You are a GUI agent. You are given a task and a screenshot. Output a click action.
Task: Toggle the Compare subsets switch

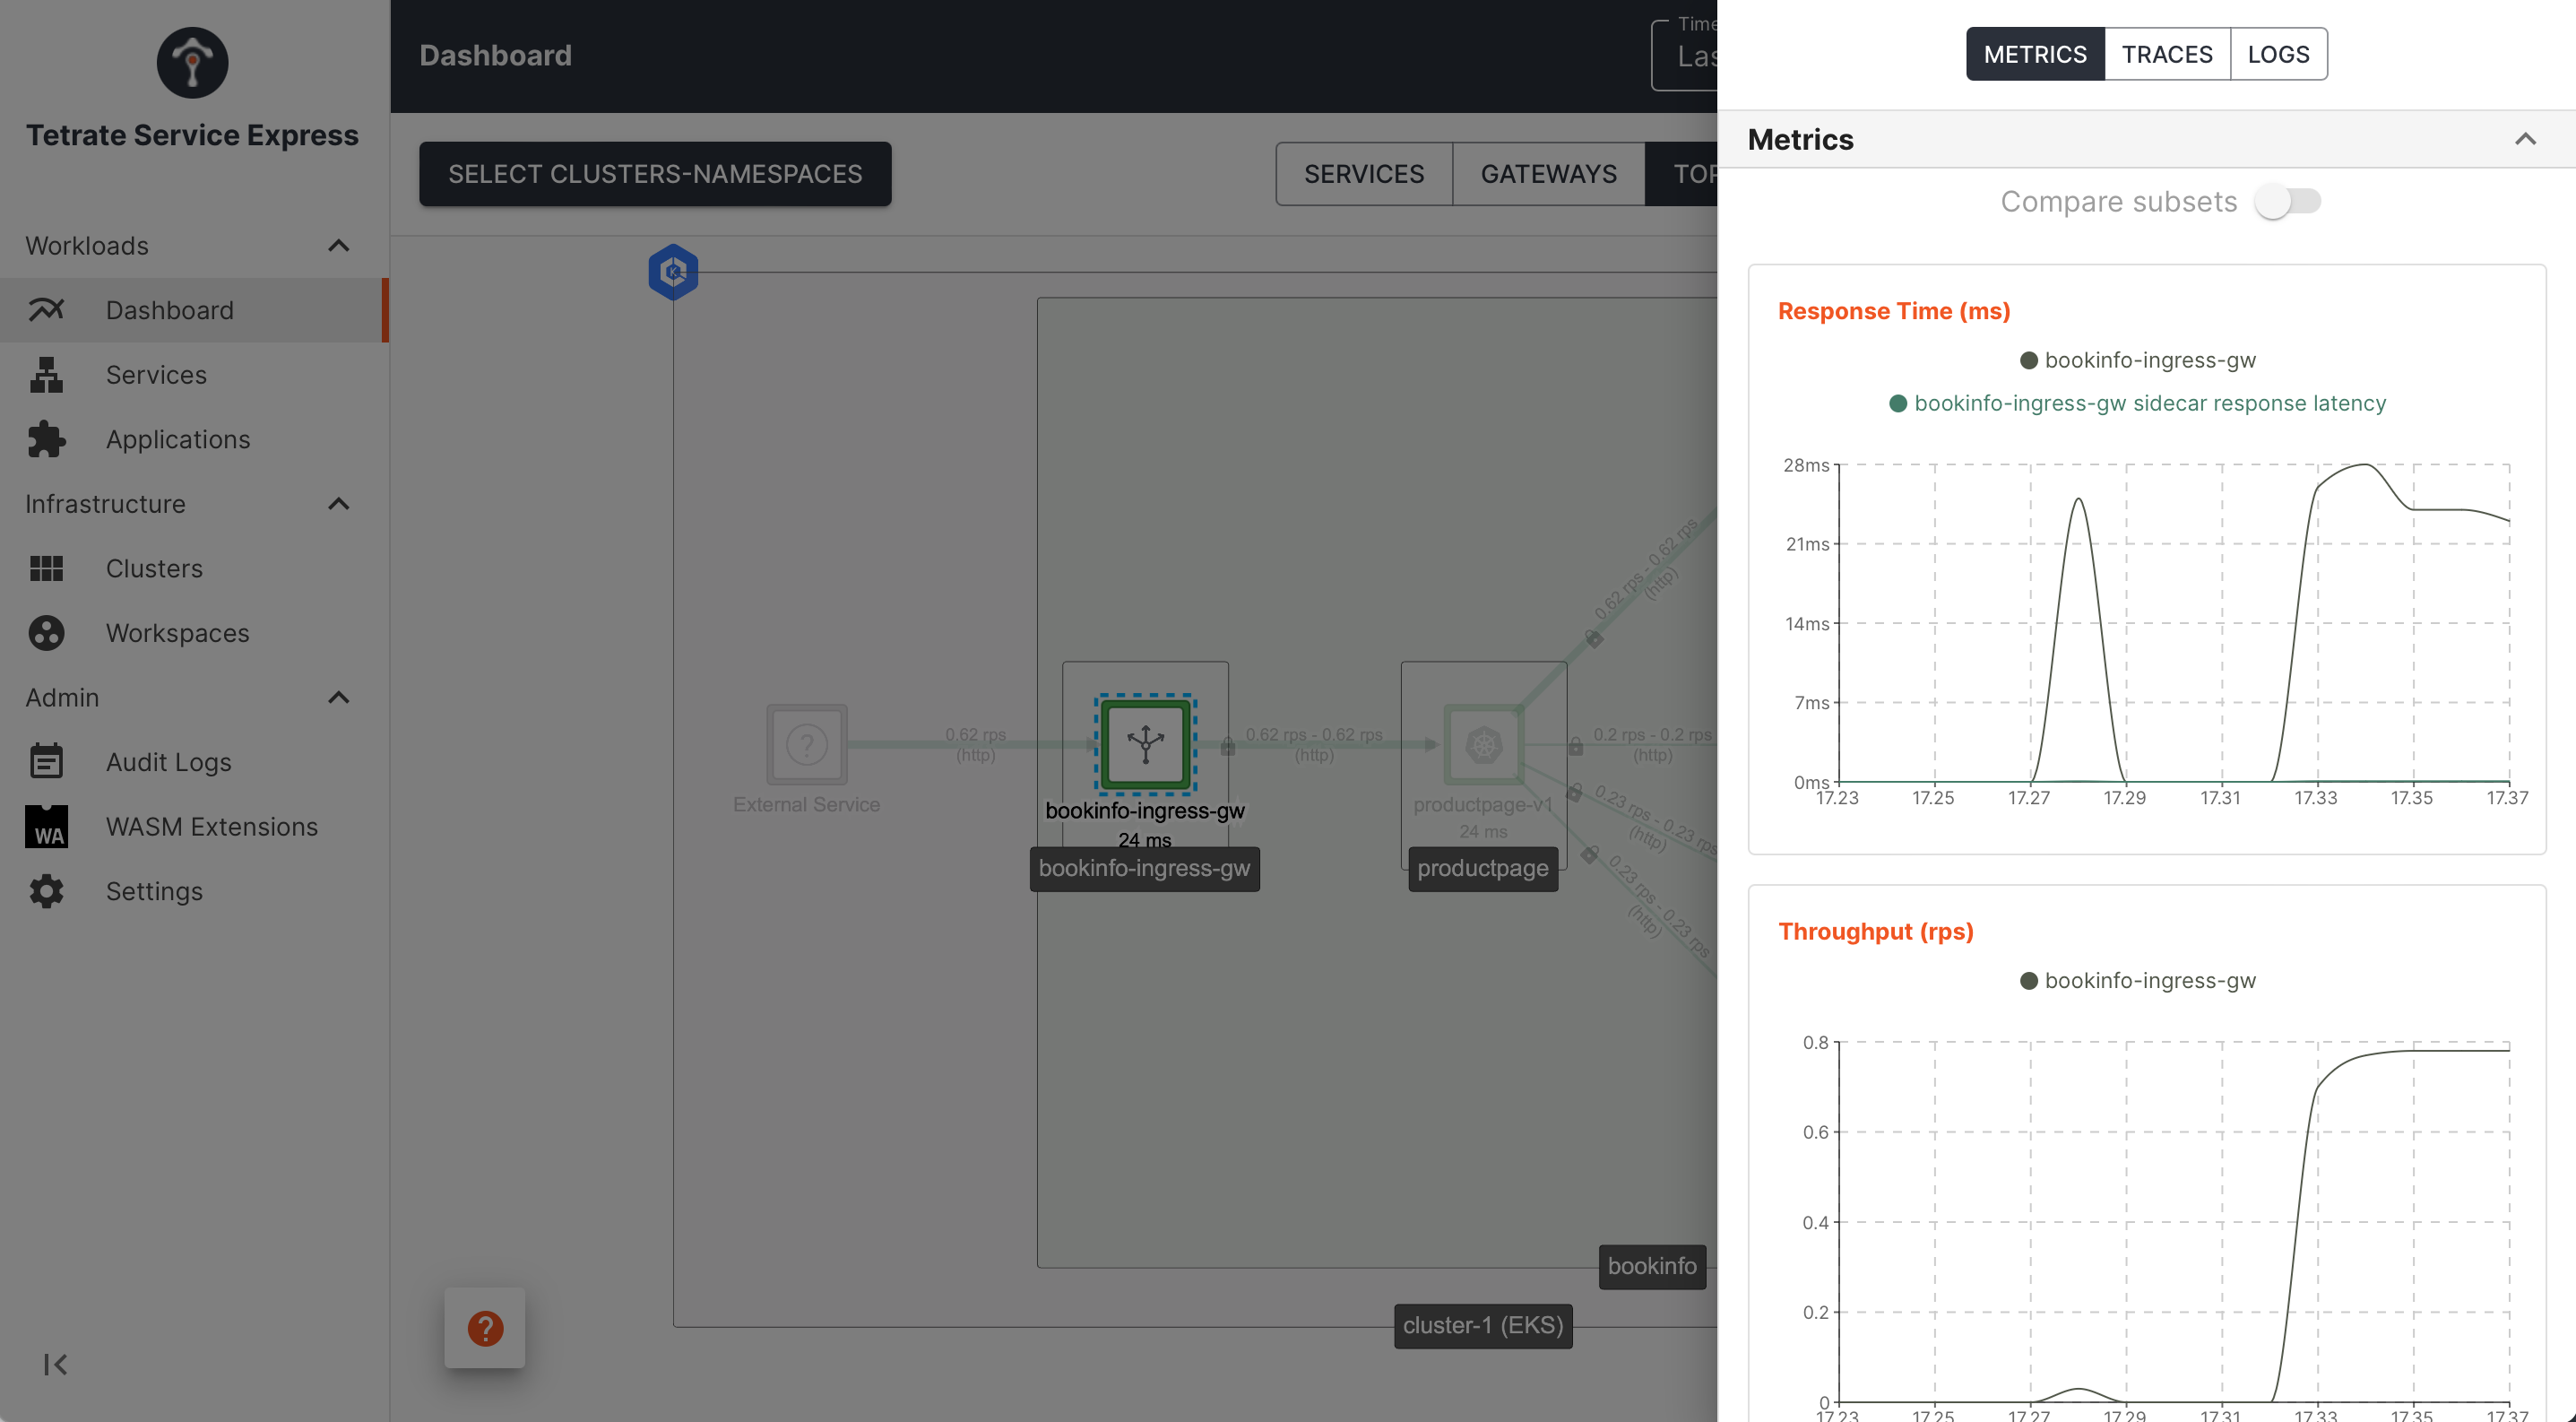[2287, 200]
